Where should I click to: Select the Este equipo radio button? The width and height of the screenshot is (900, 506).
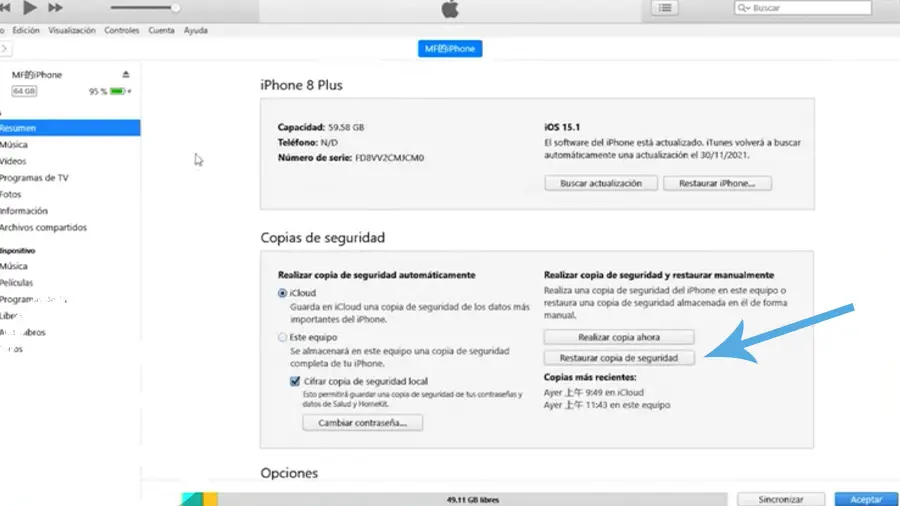pos(282,337)
